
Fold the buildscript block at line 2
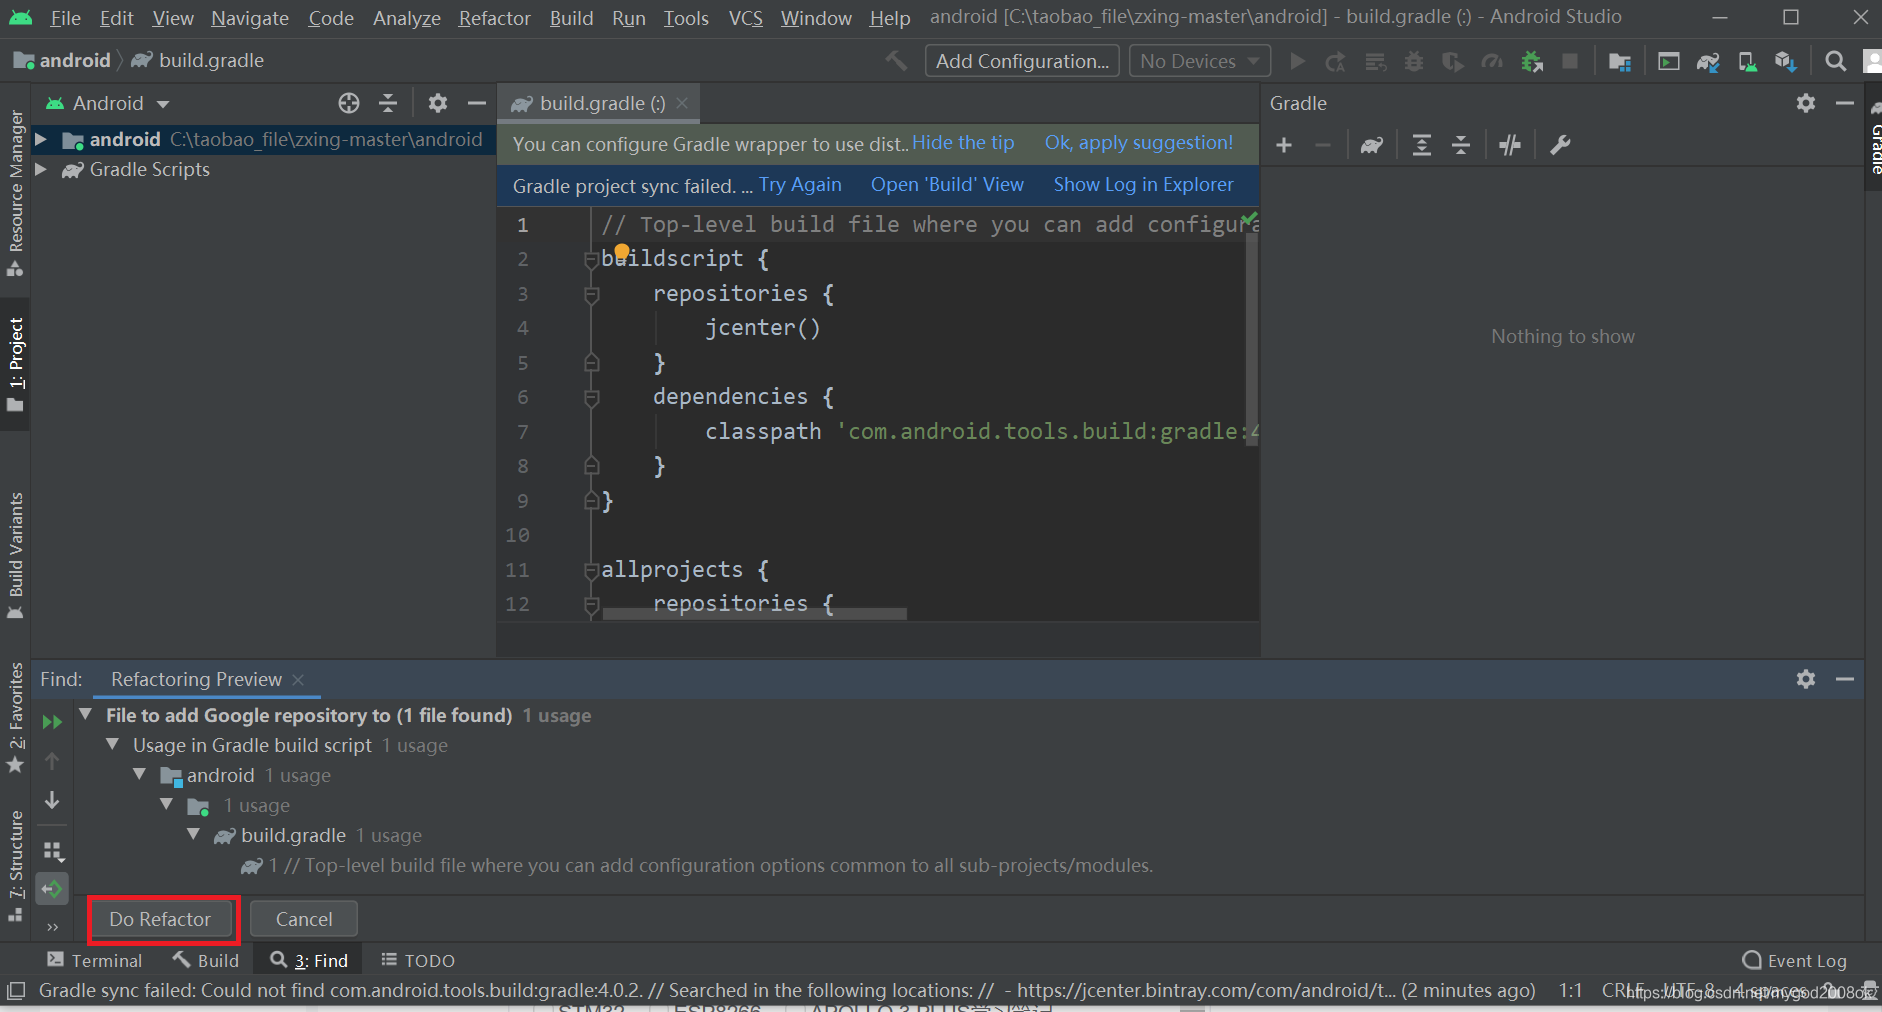click(x=591, y=260)
